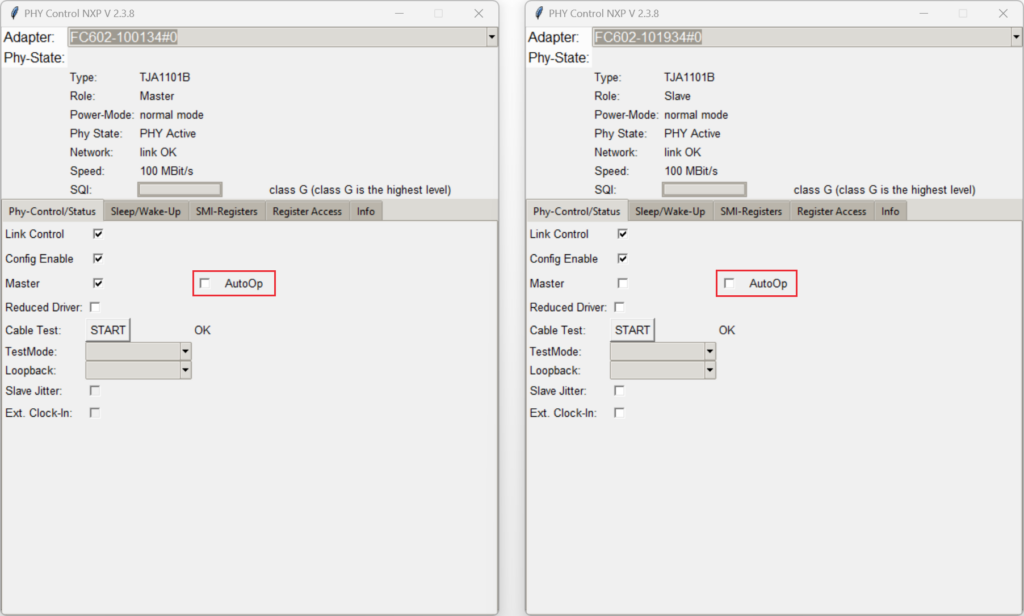The image size is (1024, 616).
Task: Switch to Sleep/Wake-Up tab in right window
Action: point(670,211)
